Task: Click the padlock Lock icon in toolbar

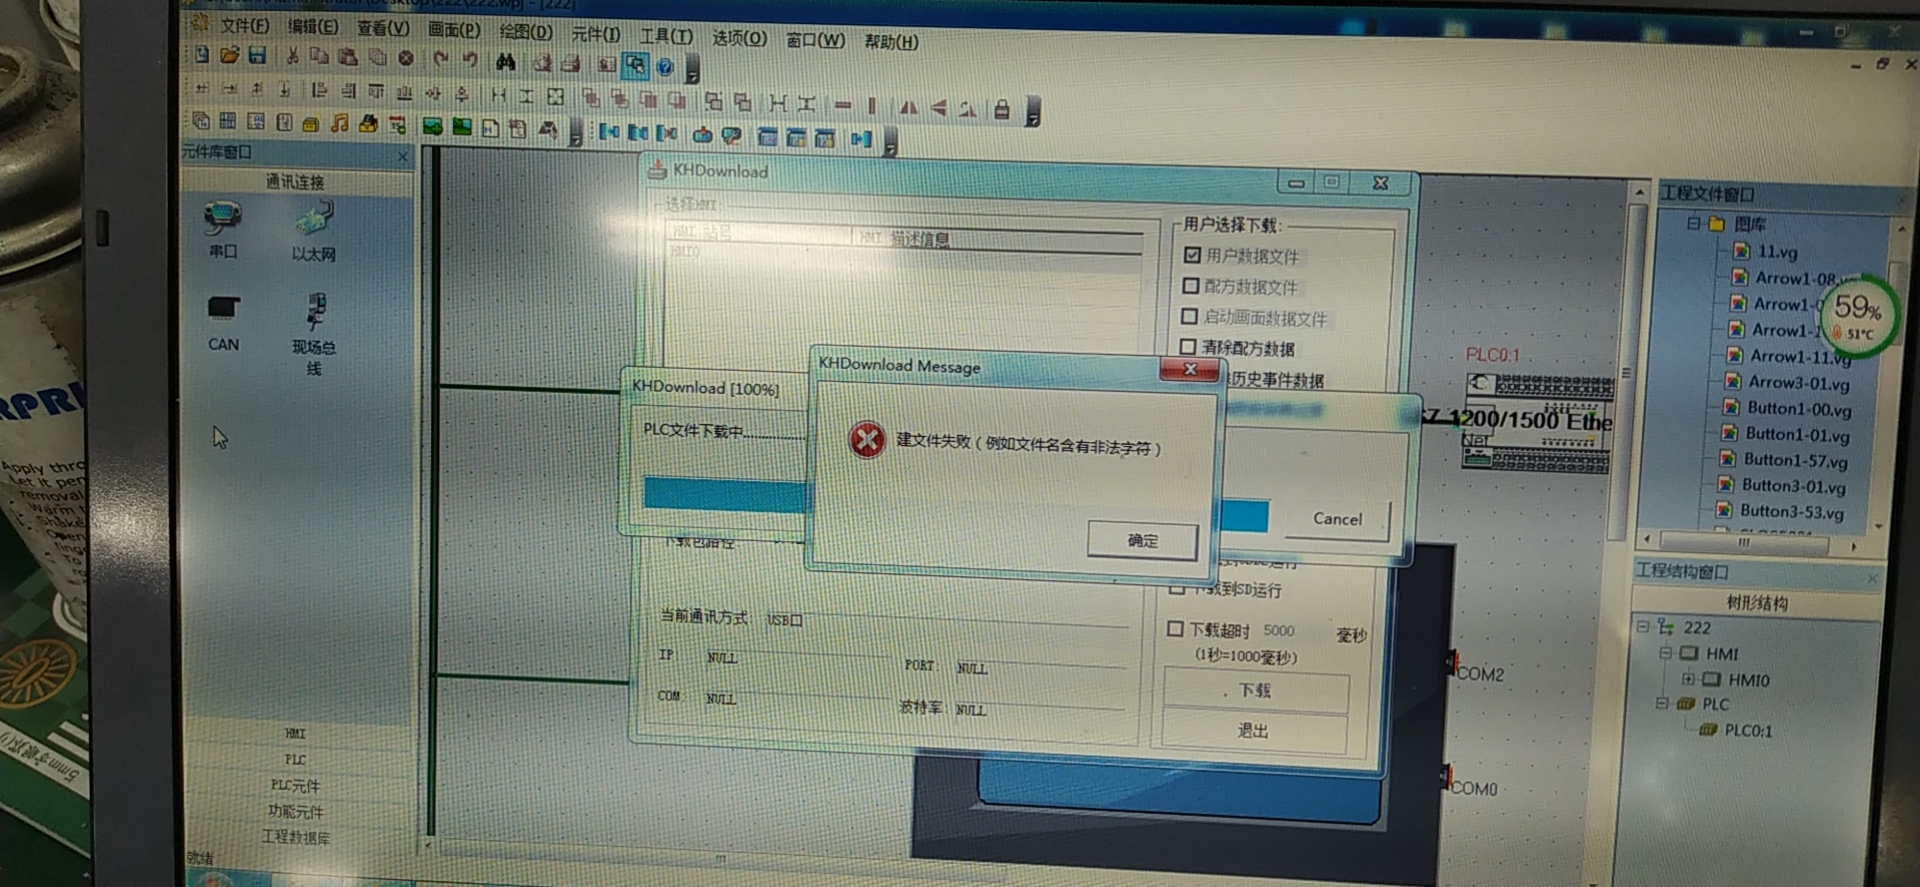Action: tap(1002, 110)
